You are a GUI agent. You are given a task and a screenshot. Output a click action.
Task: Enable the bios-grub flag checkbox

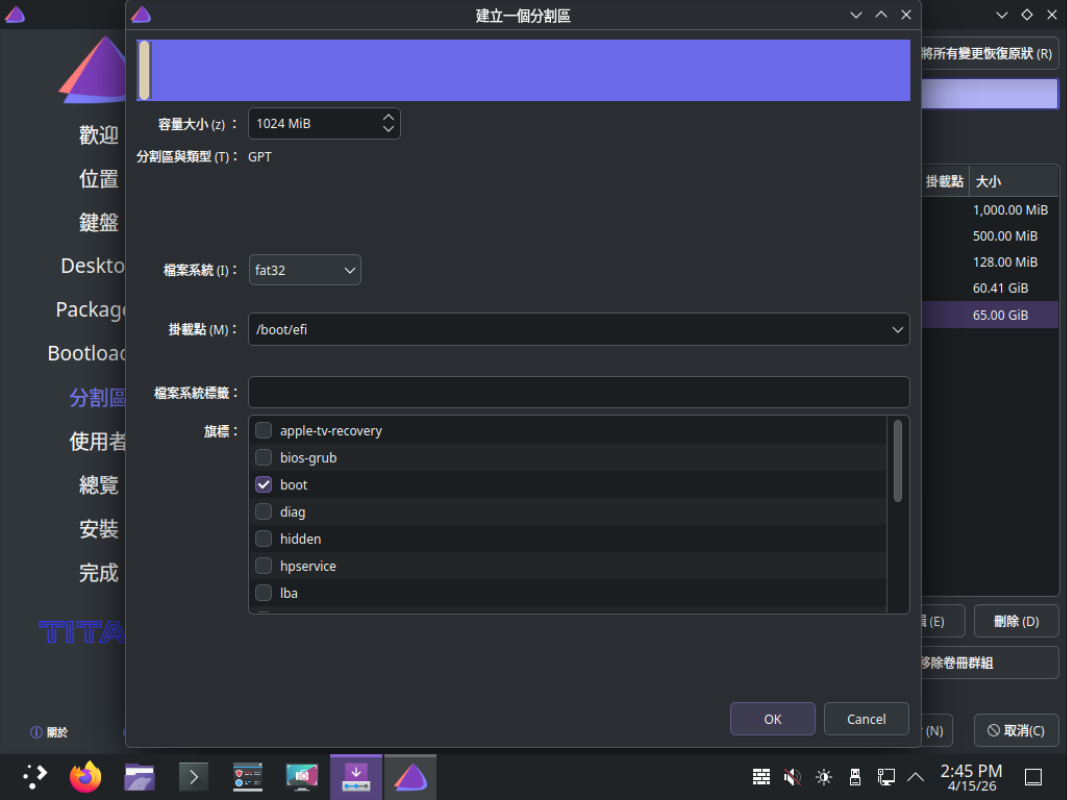tap(264, 458)
